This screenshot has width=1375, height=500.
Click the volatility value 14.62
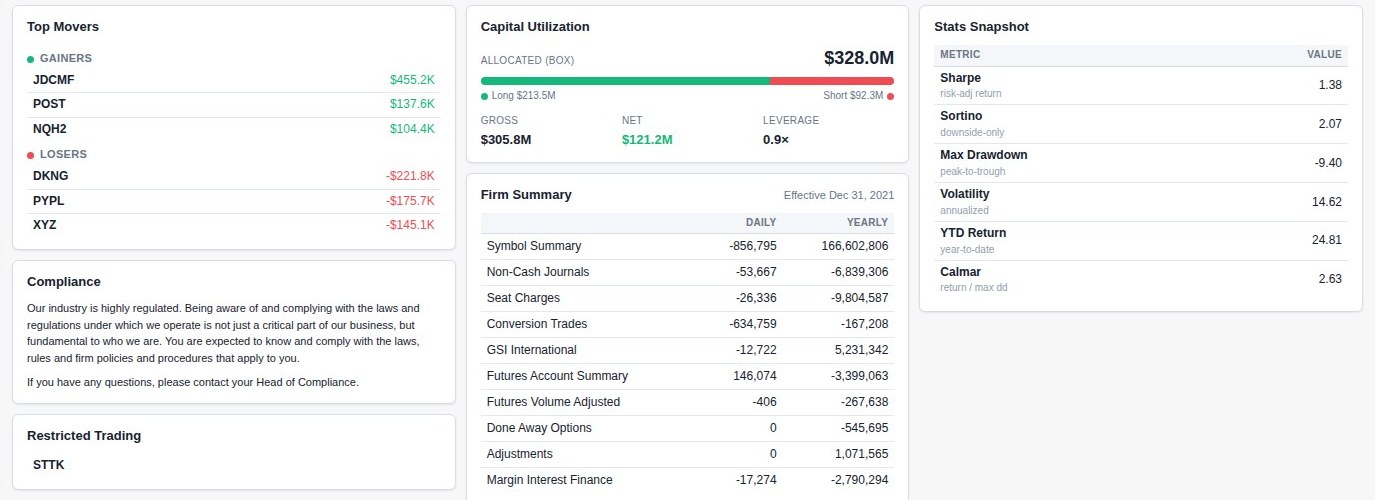tap(1327, 202)
